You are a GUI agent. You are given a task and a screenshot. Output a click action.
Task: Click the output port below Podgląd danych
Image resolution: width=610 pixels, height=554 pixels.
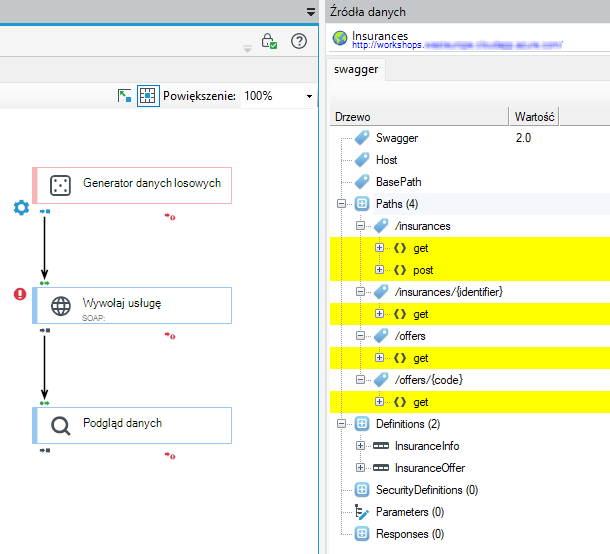(45, 450)
